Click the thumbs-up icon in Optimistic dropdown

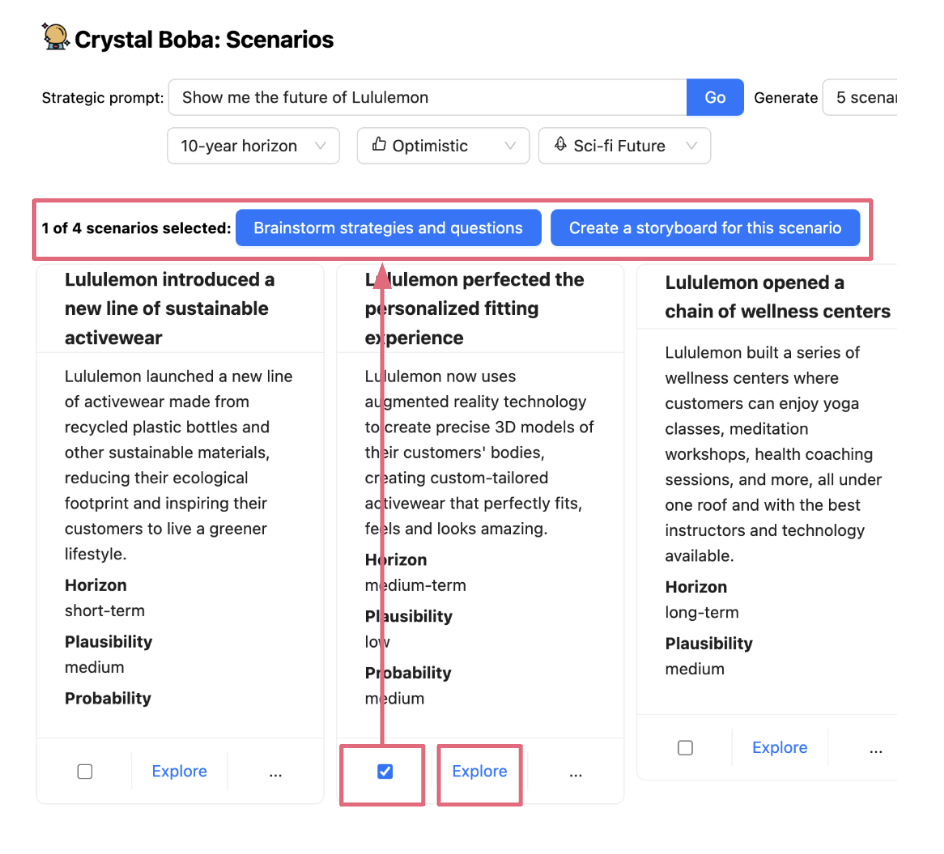379,145
